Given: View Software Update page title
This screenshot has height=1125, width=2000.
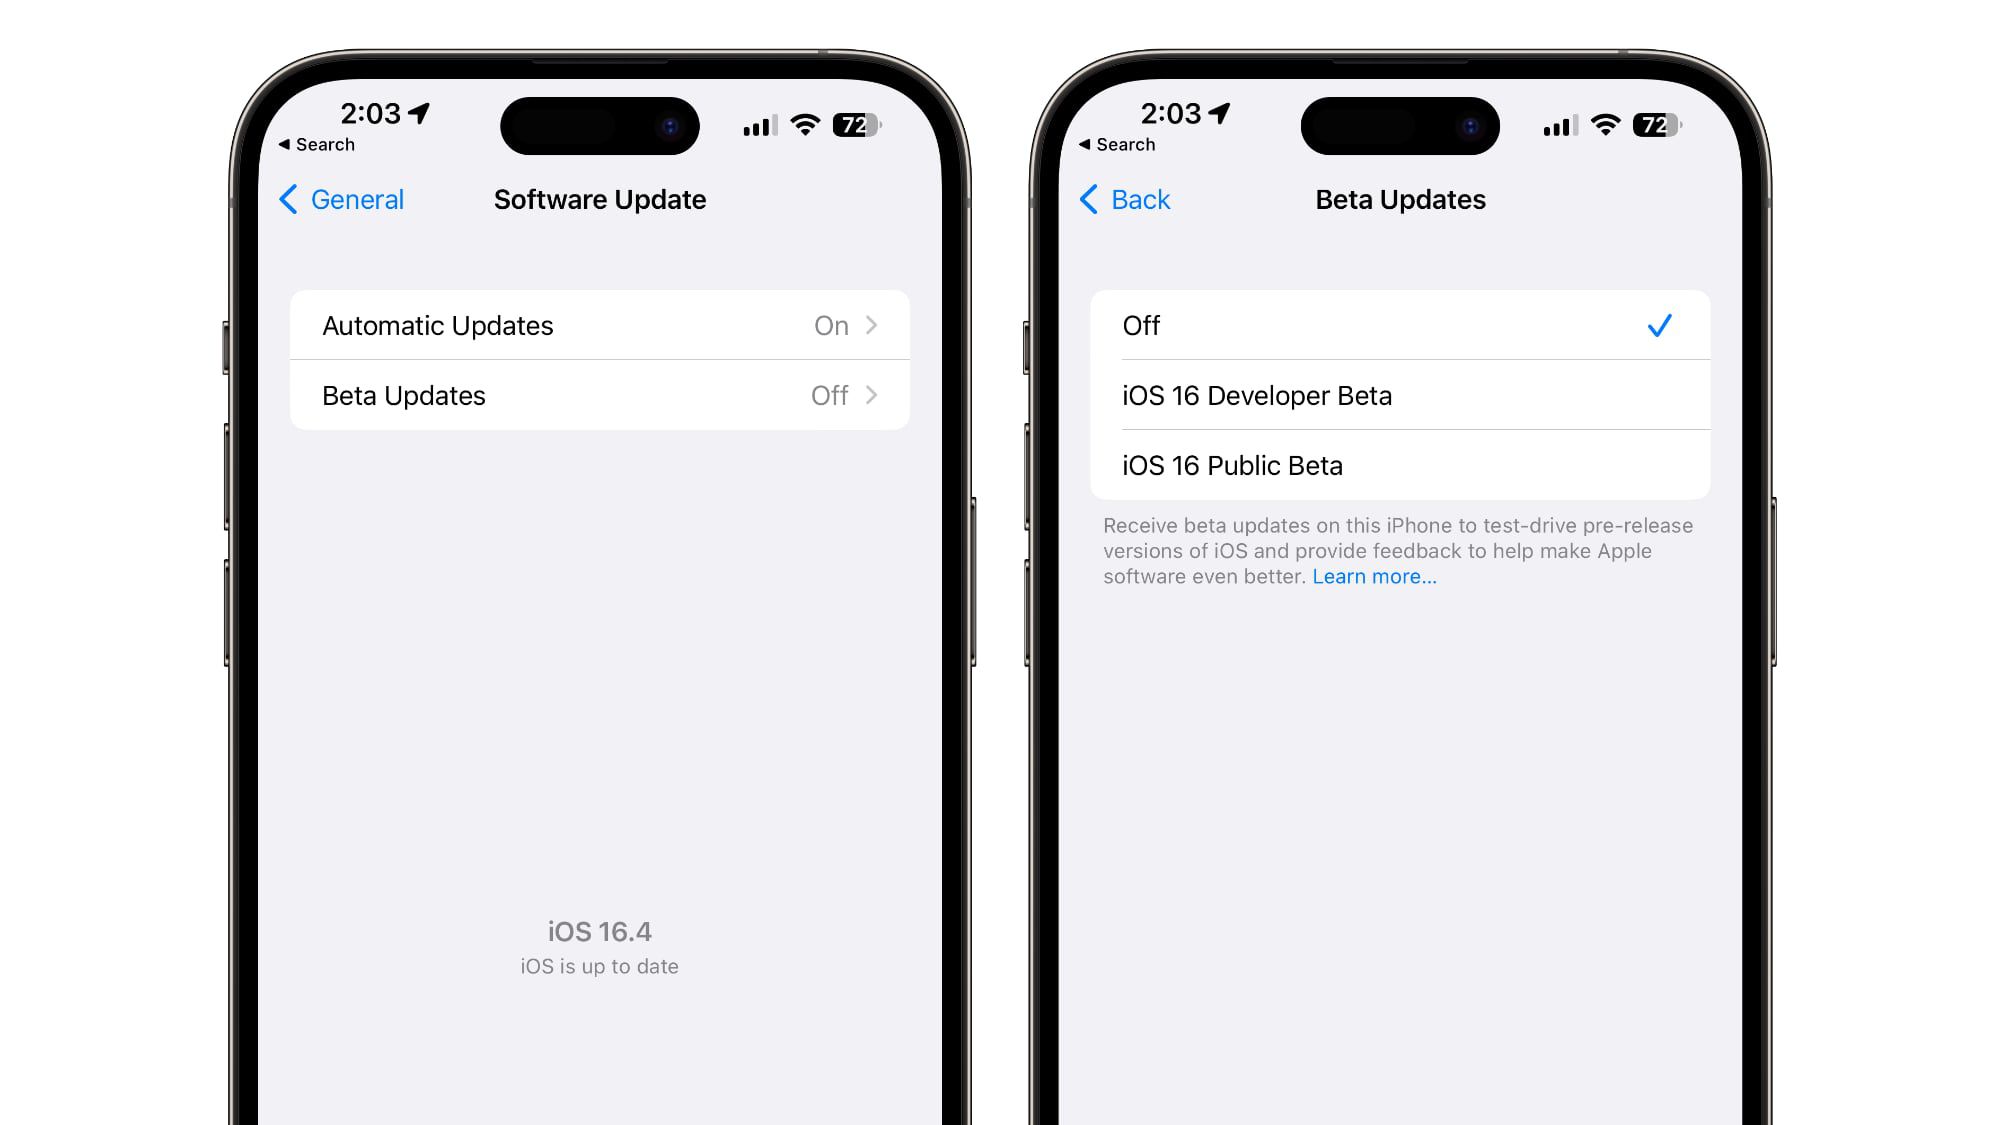Looking at the screenshot, I should 599,199.
